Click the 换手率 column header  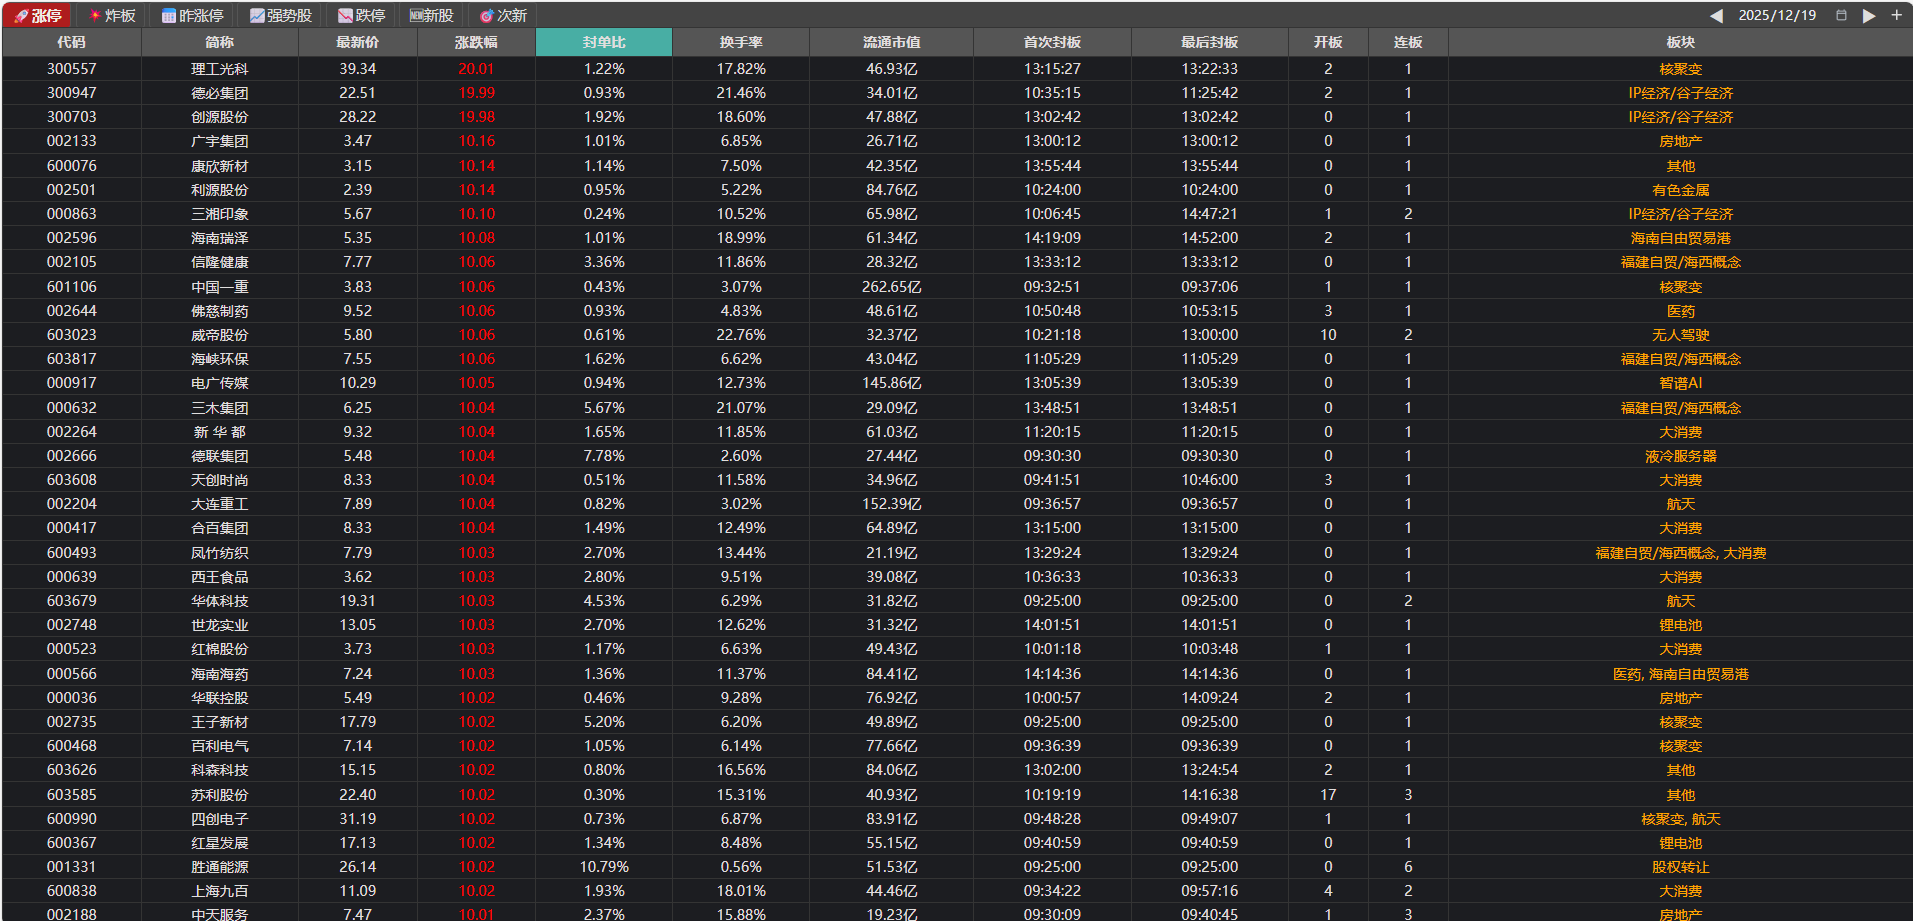pos(741,42)
